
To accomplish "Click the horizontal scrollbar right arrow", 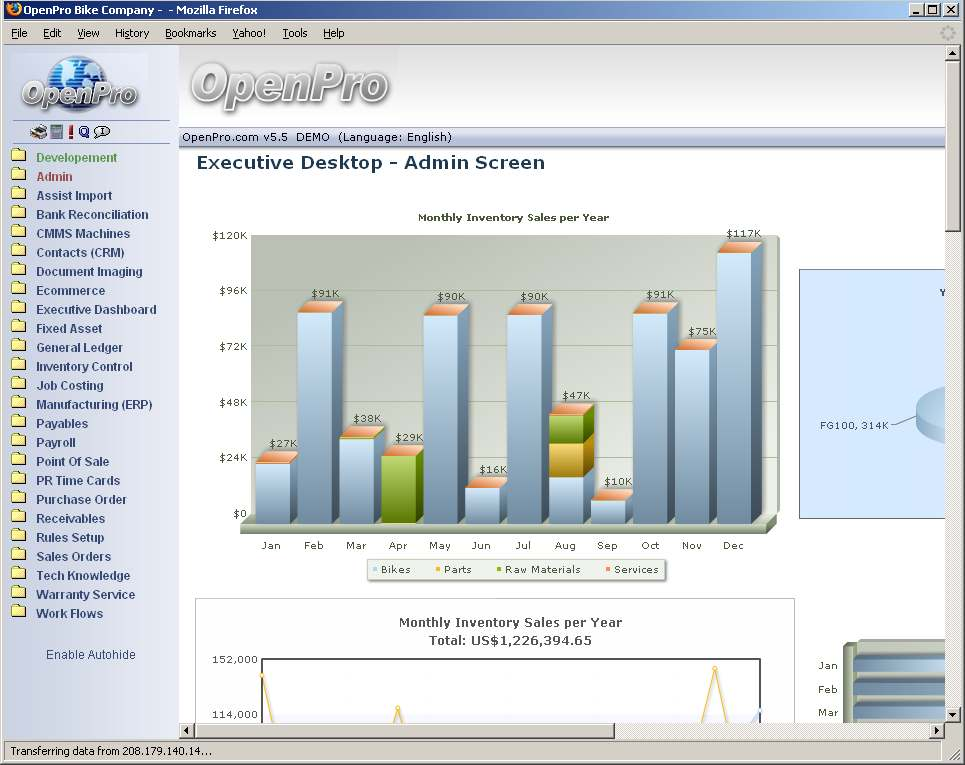I will click(x=937, y=731).
